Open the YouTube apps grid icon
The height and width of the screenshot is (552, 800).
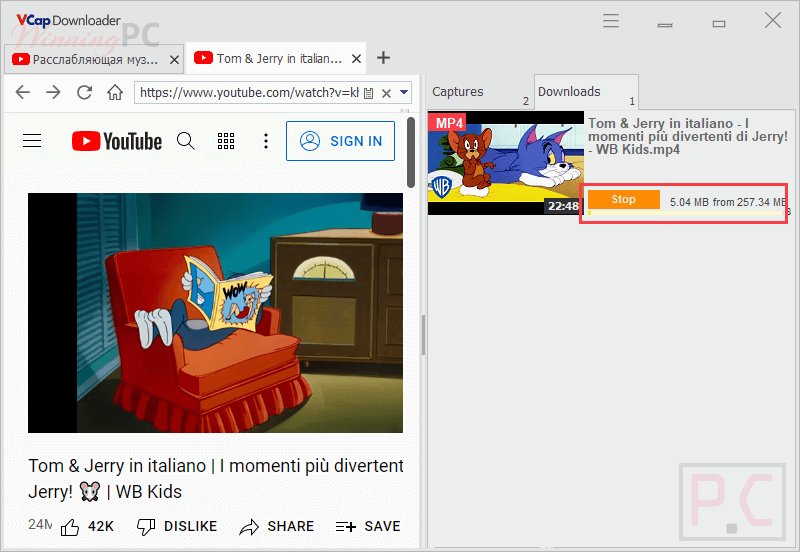pyautogui.click(x=225, y=141)
